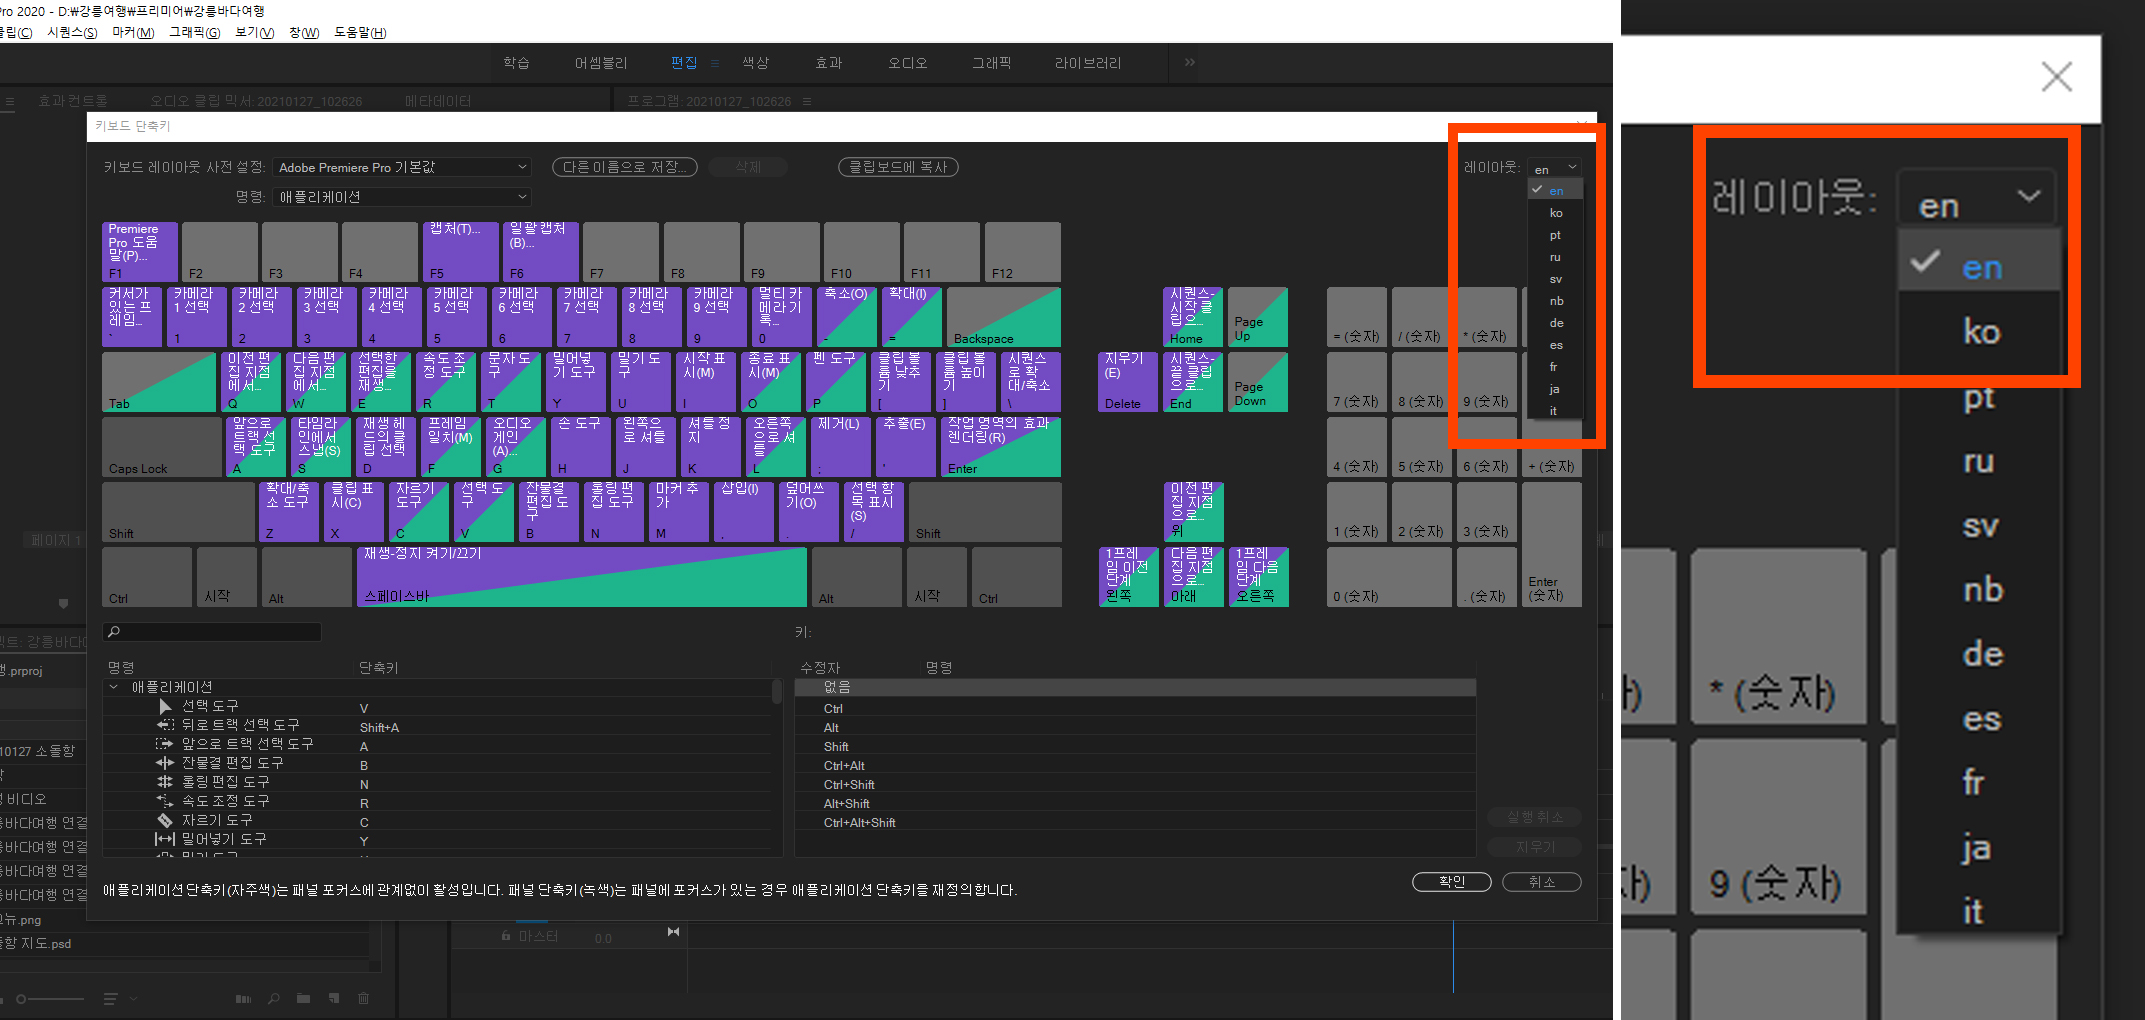Click the 취소 button
Image resolution: width=2145 pixels, height=1020 pixels.
1542,881
